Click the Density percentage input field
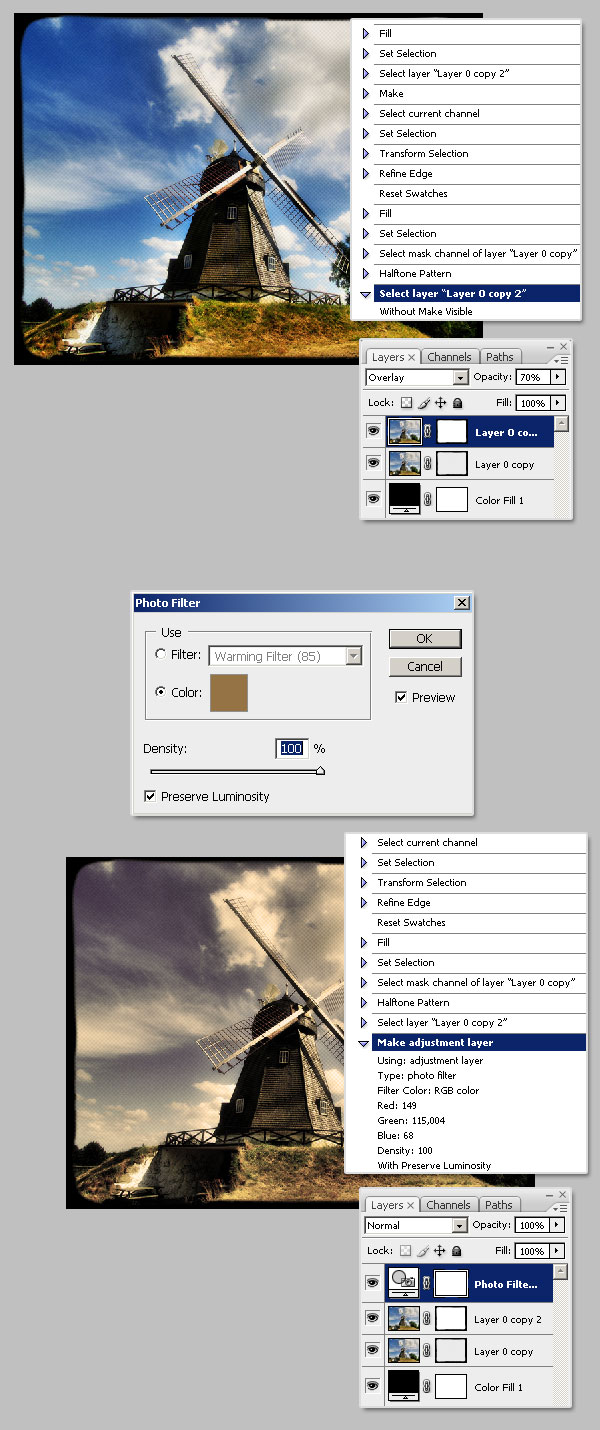Image resolution: width=600 pixels, height=1430 pixels. click(291, 748)
